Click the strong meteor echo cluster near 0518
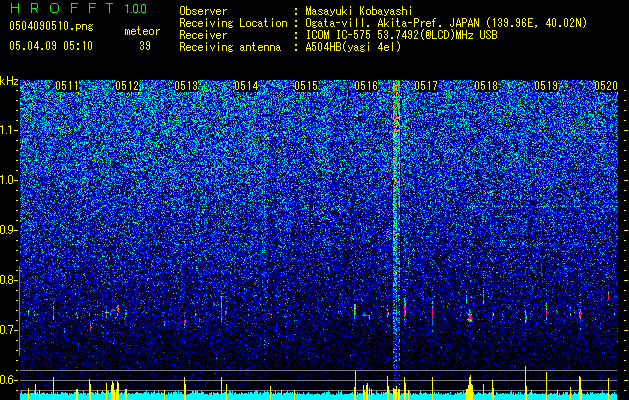This screenshot has height=400, width=629. click(x=470, y=316)
